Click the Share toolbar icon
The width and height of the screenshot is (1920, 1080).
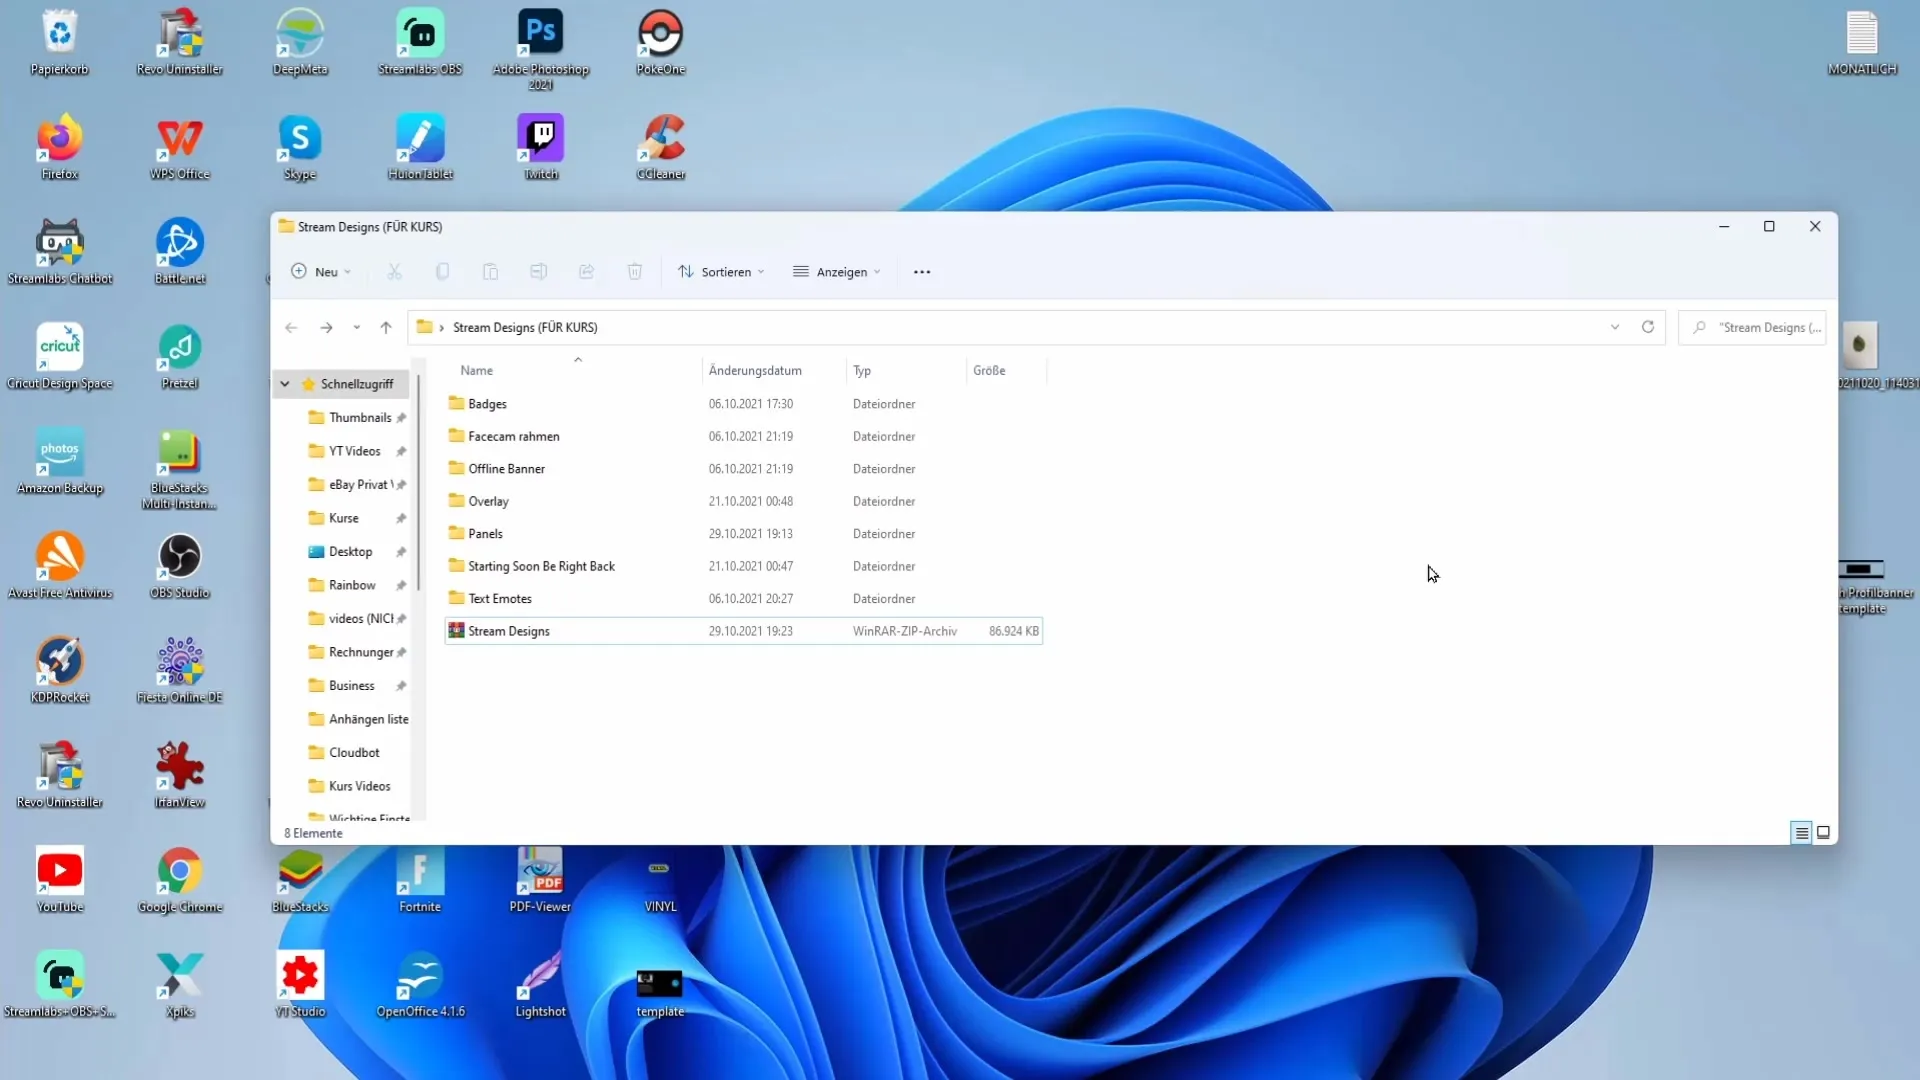586,272
